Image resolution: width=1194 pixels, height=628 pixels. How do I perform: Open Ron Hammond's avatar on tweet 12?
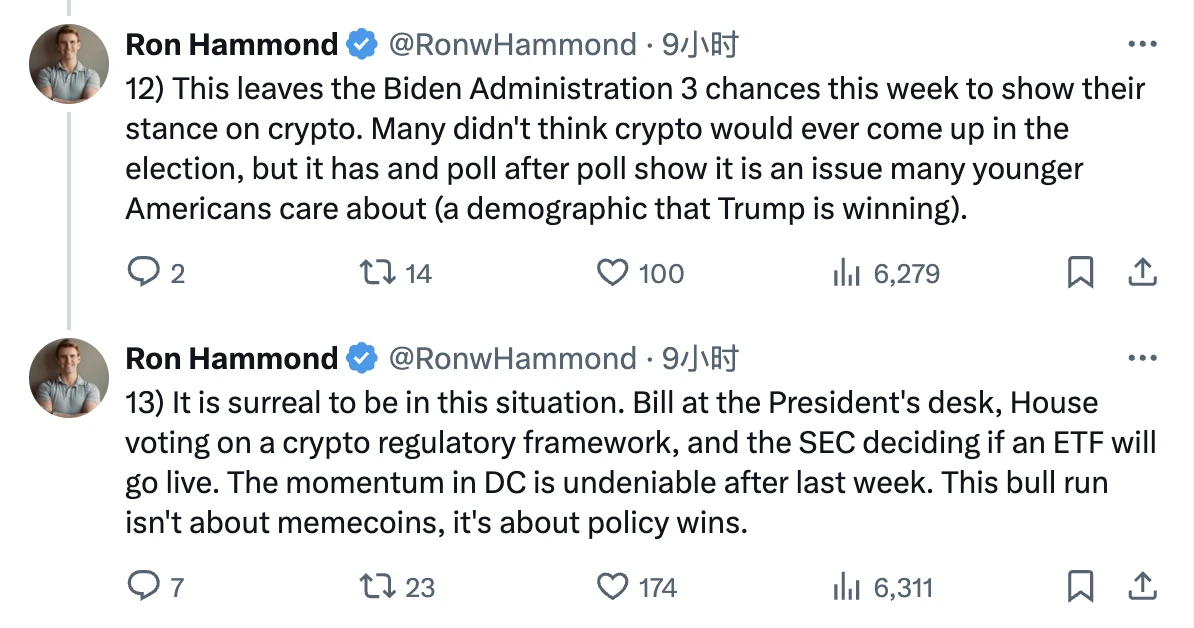(68, 64)
